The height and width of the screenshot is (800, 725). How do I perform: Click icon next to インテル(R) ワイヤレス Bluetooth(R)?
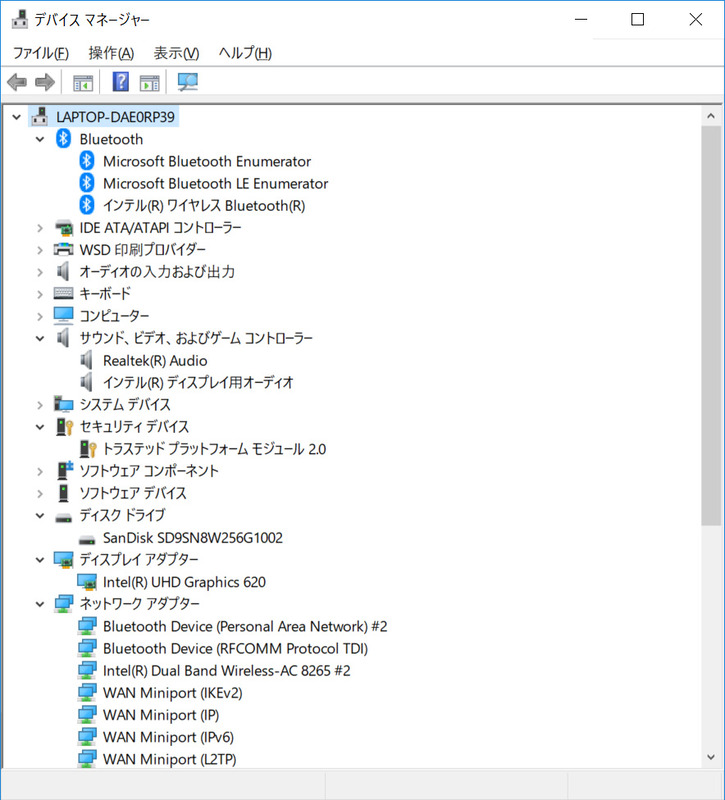[x=87, y=206]
